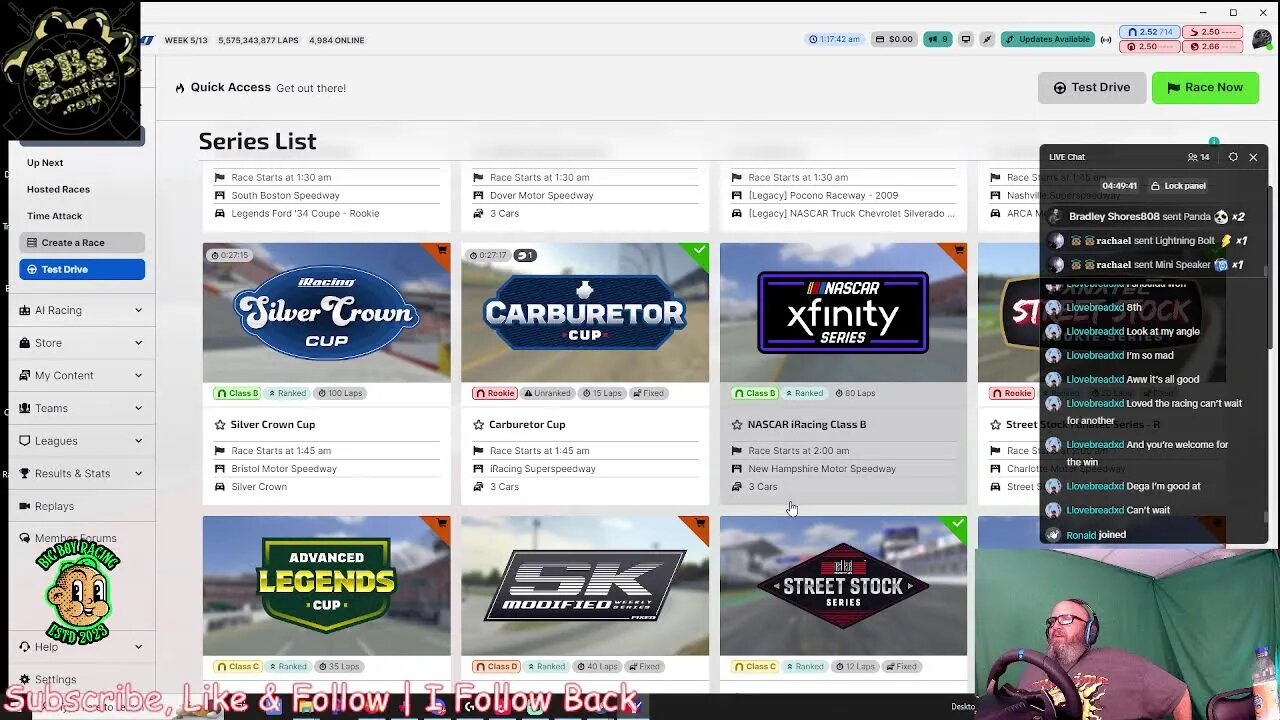Select Time Attack in the sidebar
The image size is (1280, 720).
54,216
